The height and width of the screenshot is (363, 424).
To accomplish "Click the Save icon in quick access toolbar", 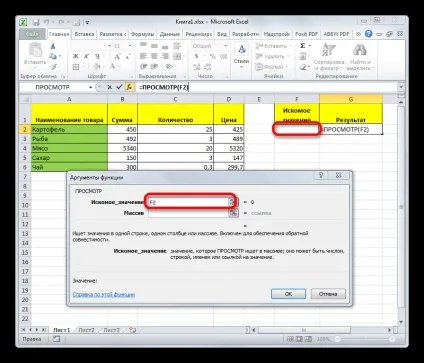I will point(36,22).
